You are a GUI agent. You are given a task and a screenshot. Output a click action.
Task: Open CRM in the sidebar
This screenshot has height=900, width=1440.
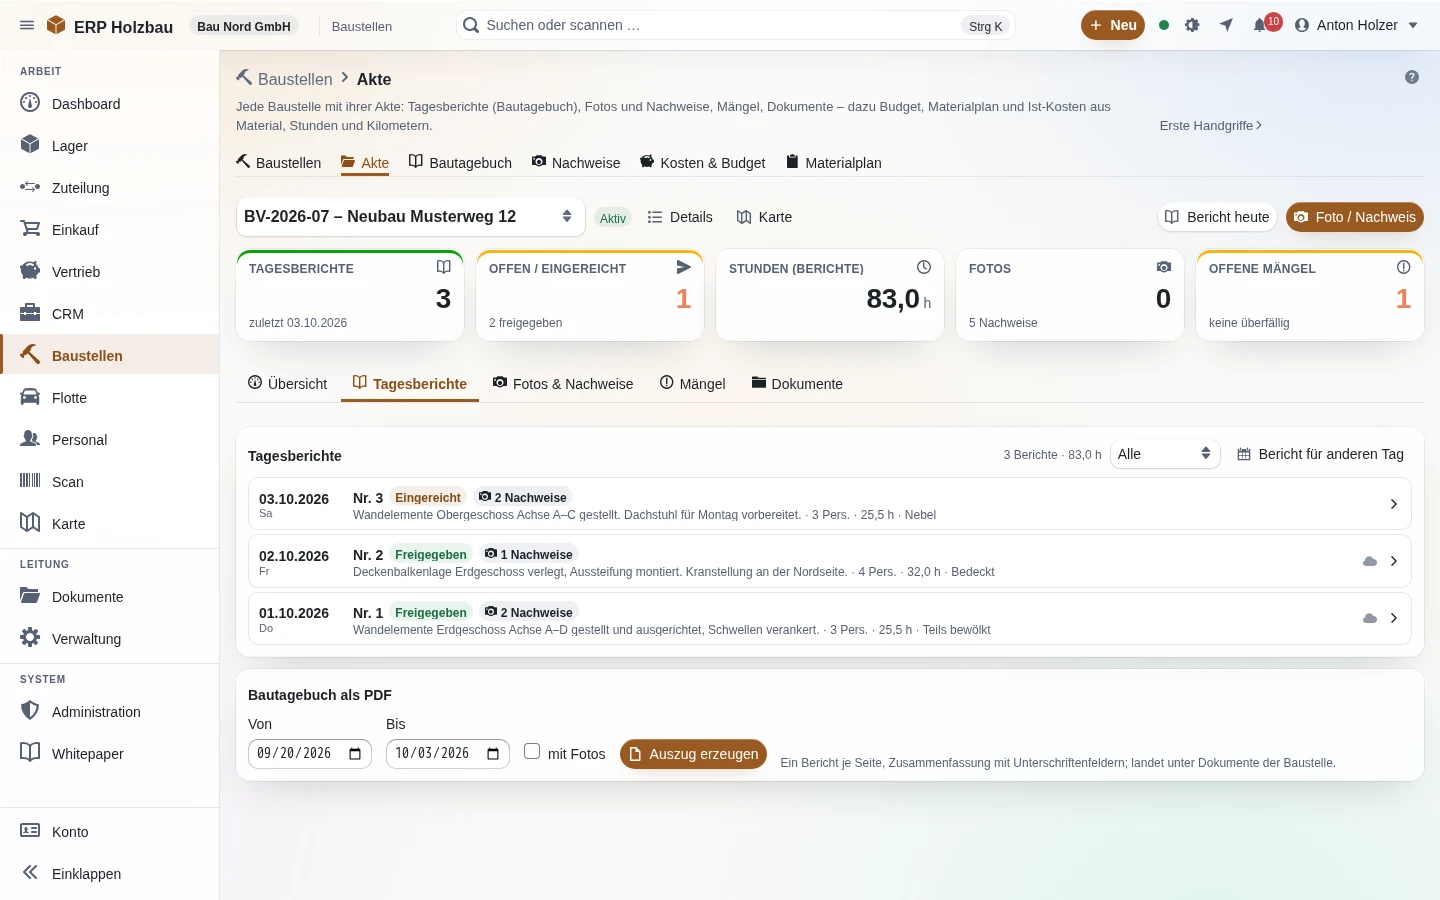[110, 313]
